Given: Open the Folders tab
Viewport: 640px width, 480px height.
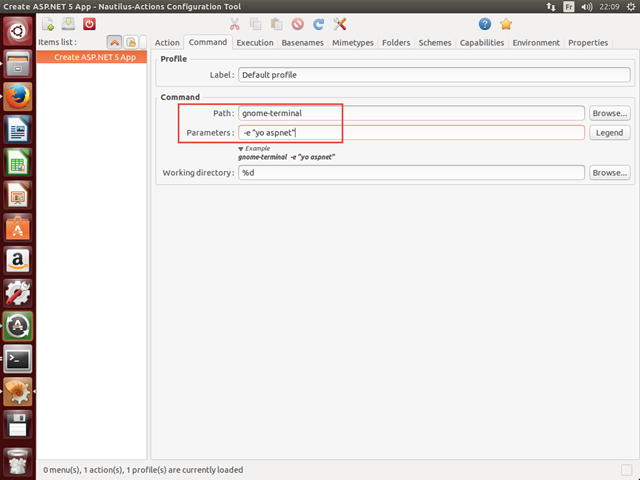Looking at the screenshot, I should coord(396,42).
